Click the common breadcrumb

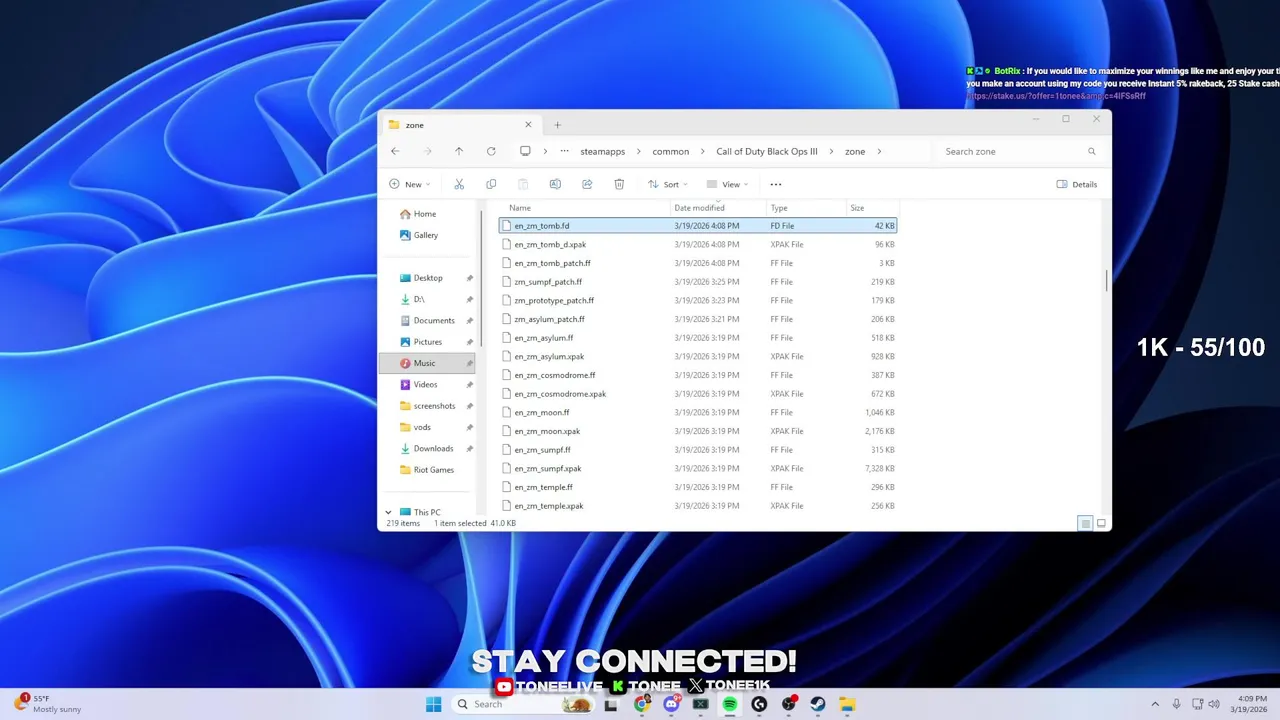click(670, 151)
